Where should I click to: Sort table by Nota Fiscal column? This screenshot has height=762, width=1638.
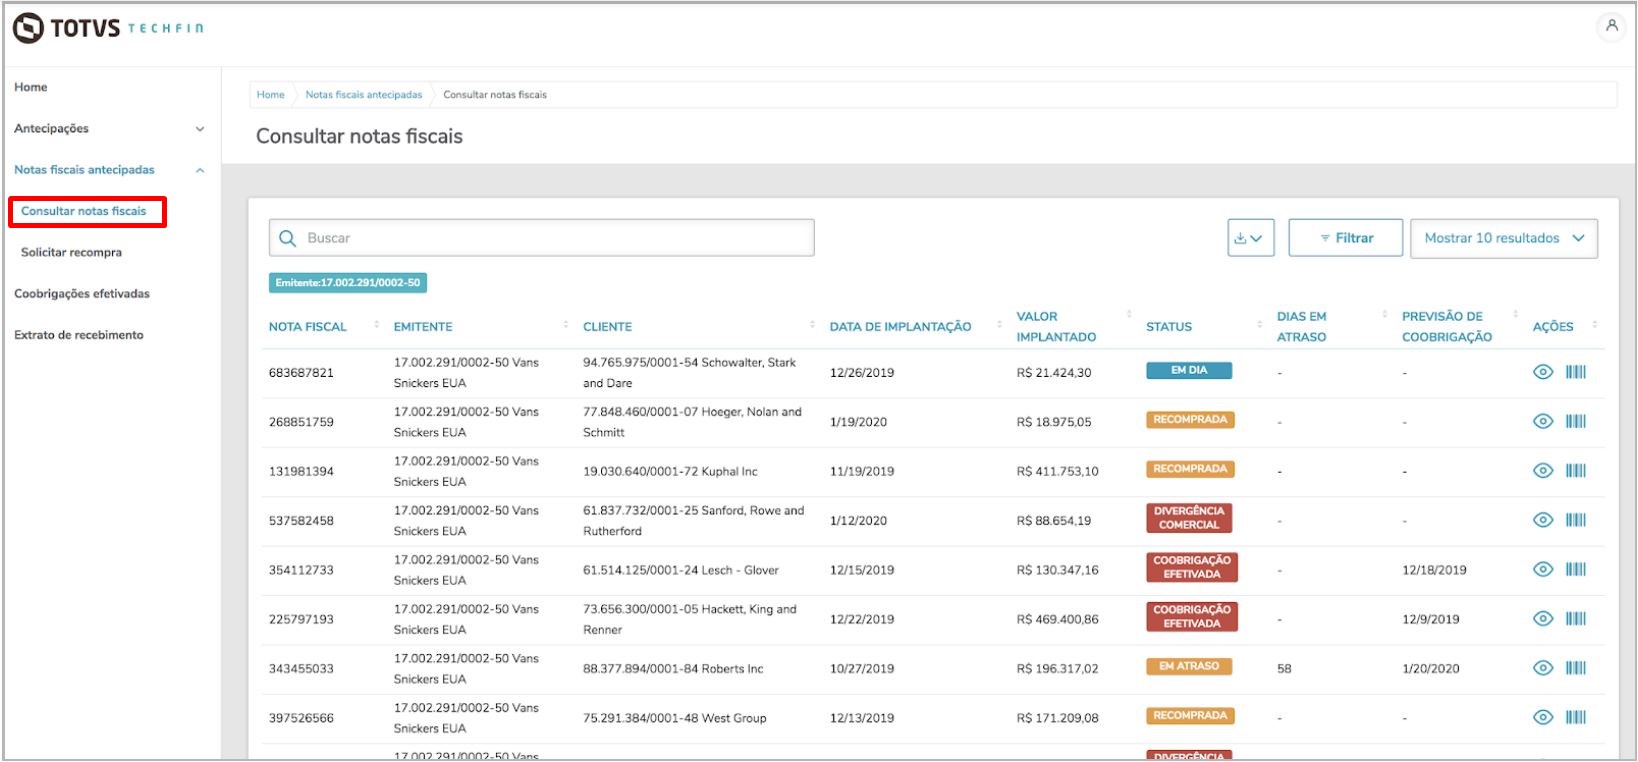click(376, 325)
